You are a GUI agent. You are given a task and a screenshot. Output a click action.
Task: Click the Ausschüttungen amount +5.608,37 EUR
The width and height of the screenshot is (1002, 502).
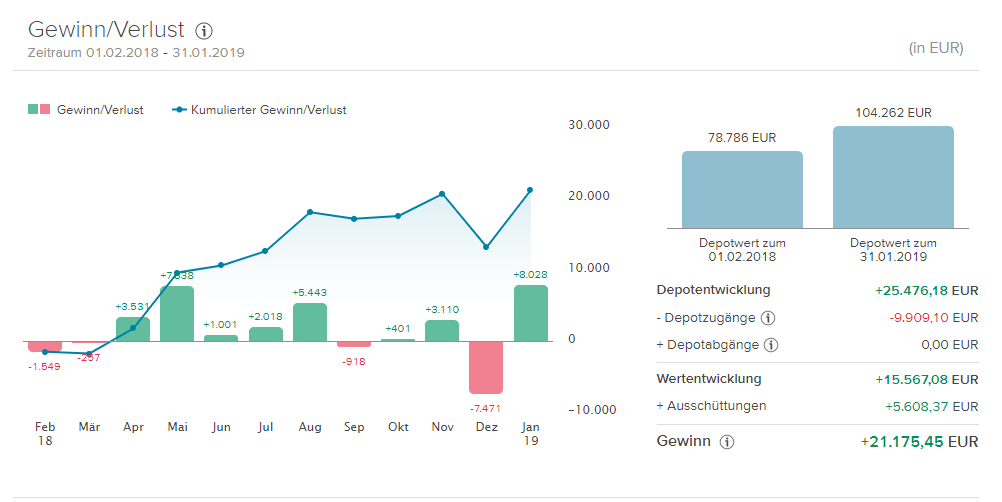coord(931,407)
